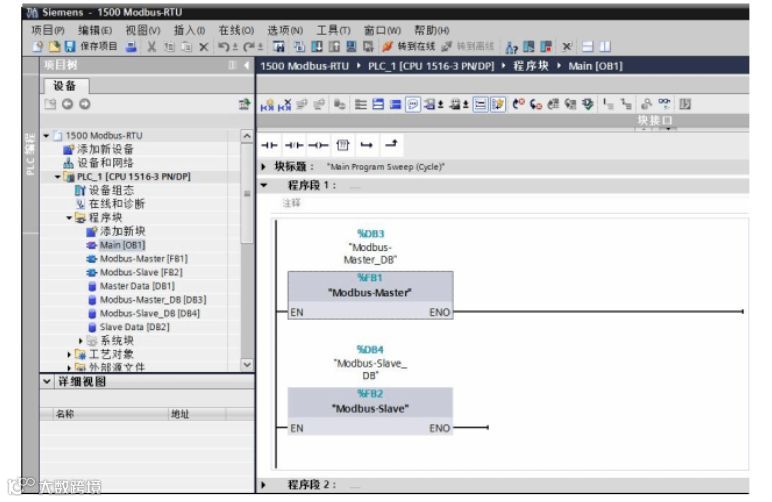Screen dimensions: 772x502
Task: Click the close branch icon
Action: (x=391, y=144)
